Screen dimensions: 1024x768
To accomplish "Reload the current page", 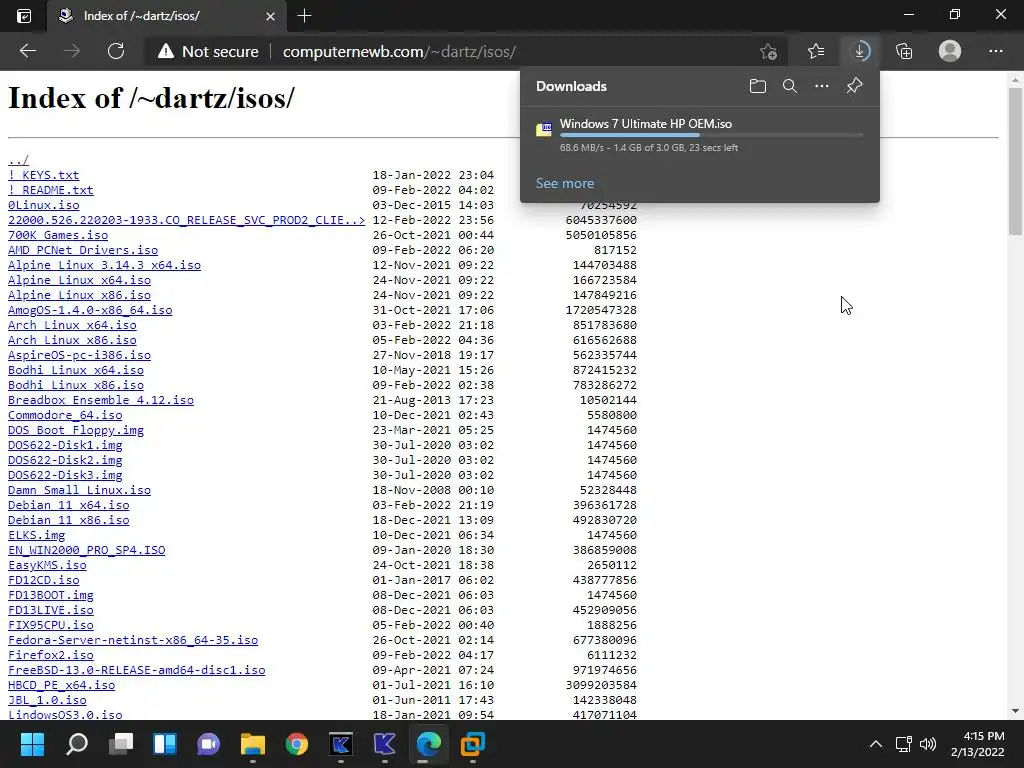I will point(116,51).
